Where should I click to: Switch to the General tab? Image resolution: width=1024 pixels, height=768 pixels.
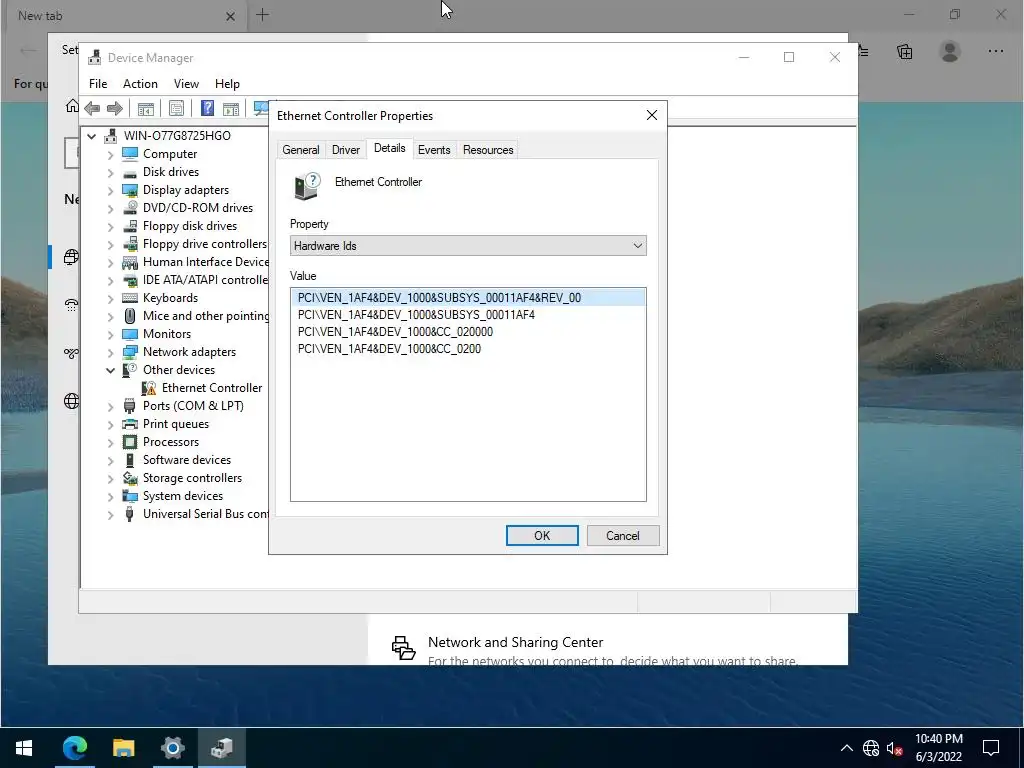(300, 150)
